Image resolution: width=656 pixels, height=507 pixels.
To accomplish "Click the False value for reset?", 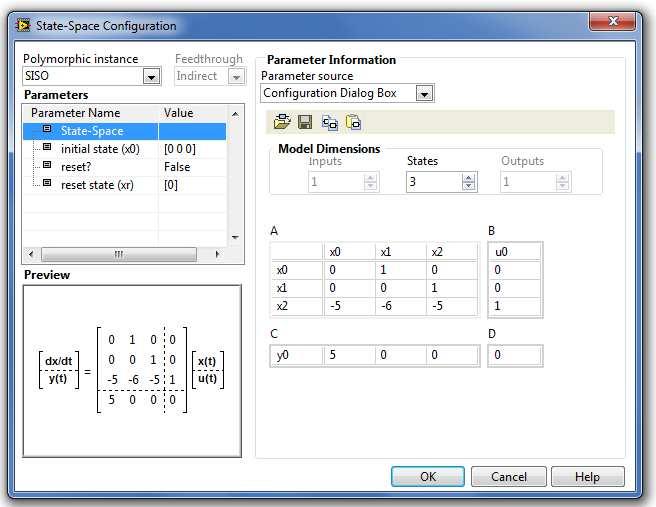I will tap(177, 167).
